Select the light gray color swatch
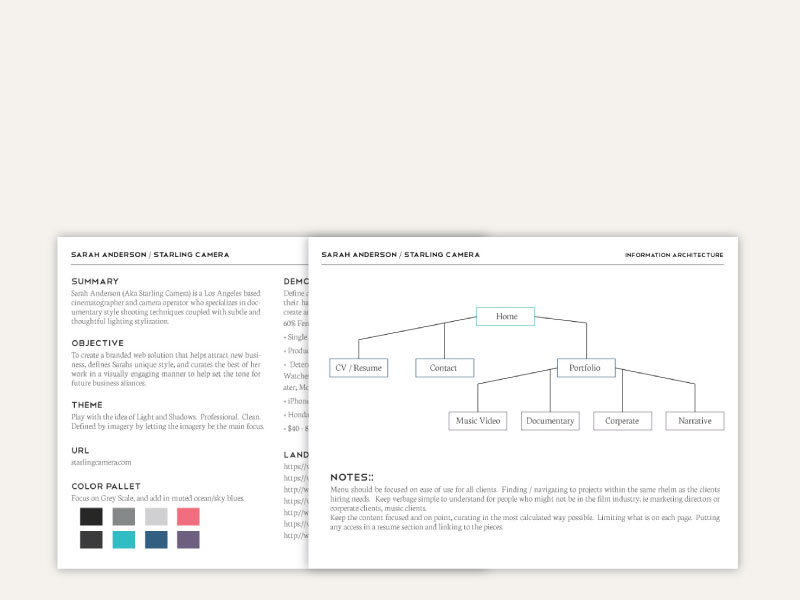 click(x=156, y=516)
